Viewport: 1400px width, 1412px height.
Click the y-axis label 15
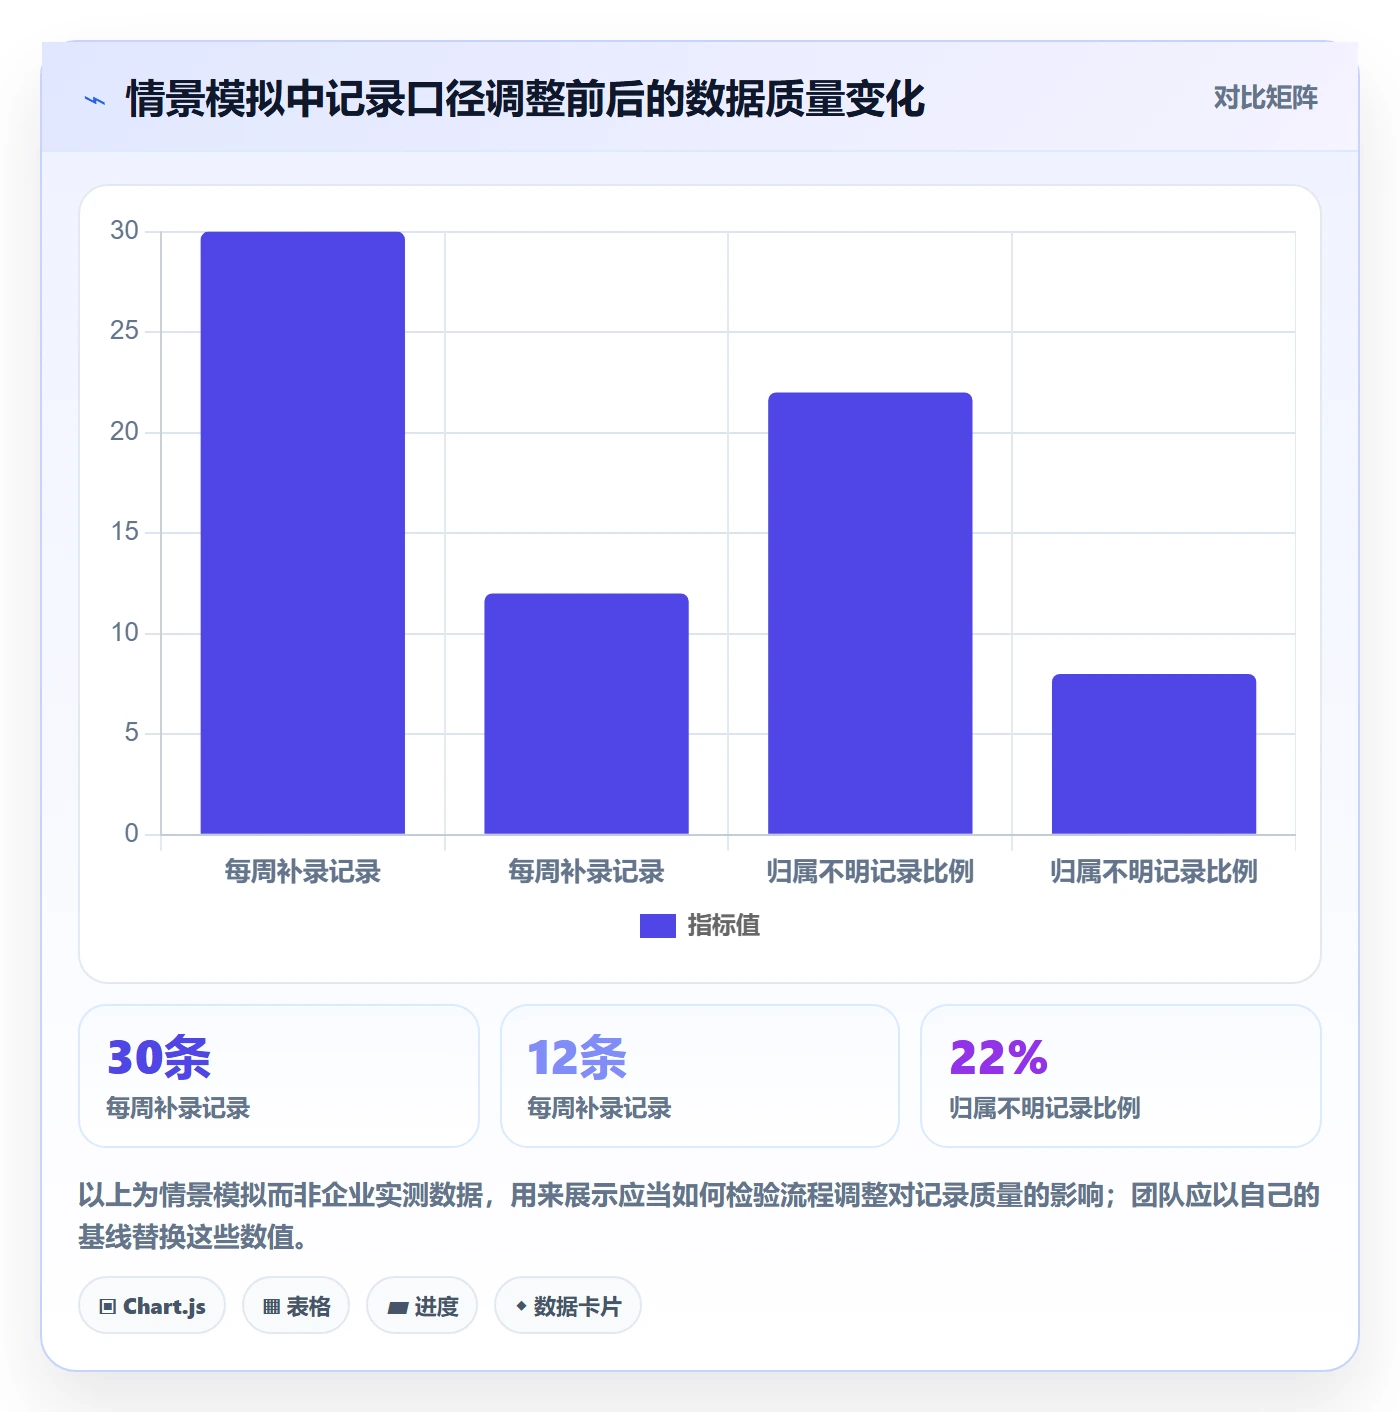[x=124, y=532]
